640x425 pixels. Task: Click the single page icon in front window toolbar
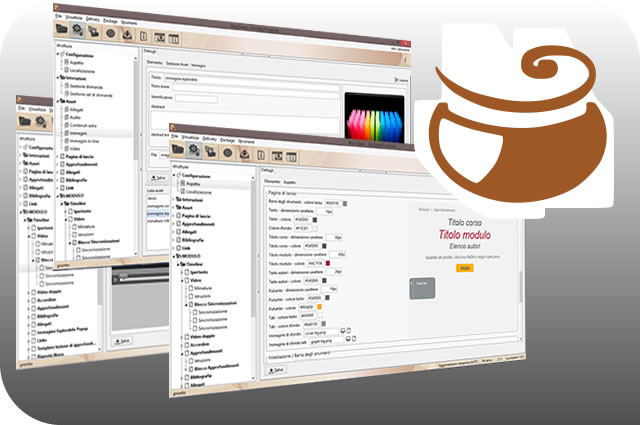point(261,155)
